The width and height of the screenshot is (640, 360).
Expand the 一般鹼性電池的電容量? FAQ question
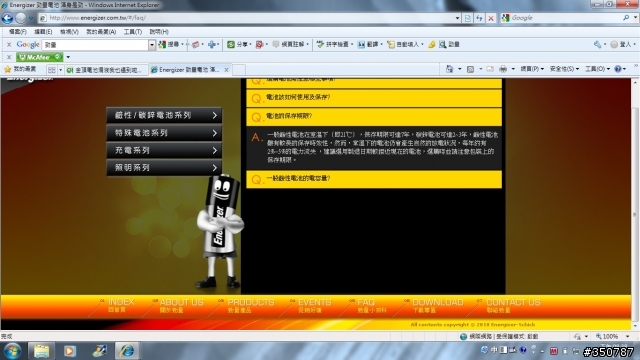click(x=374, y=179)
